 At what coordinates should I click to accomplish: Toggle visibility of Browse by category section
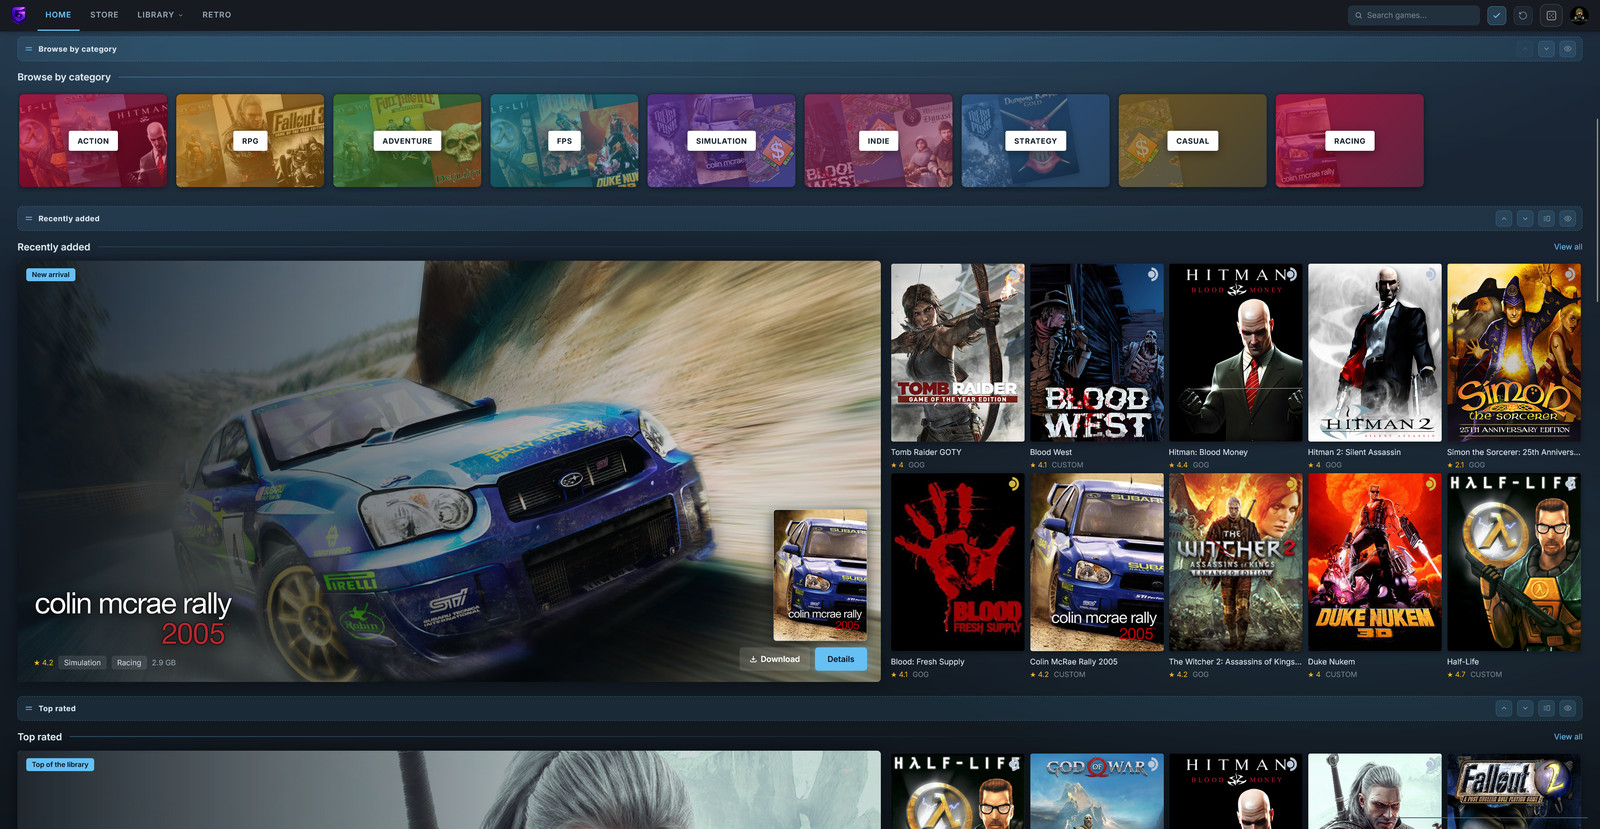1568,49
